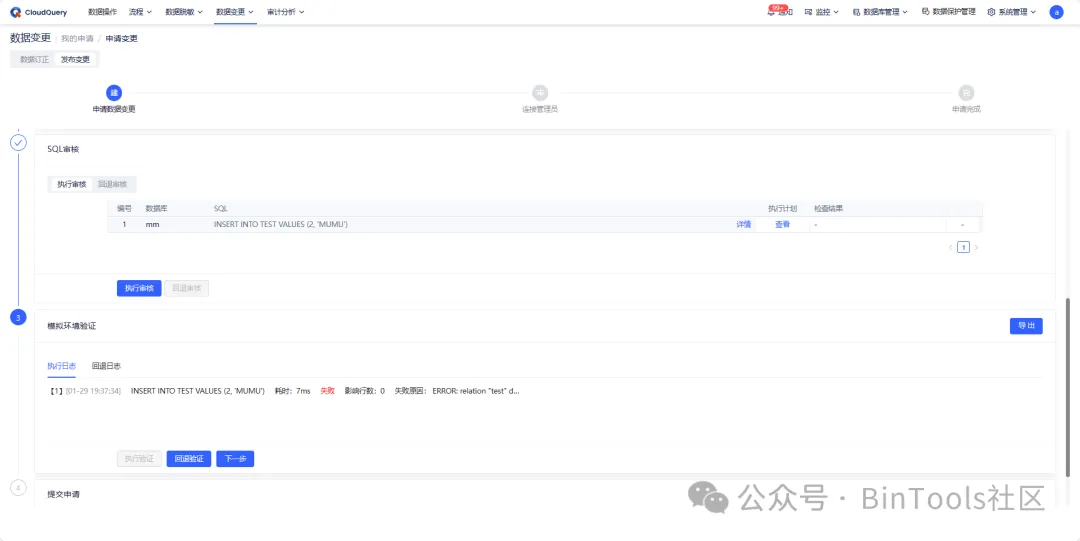Click the 导出 export button
This screenshot has width=1080, height=541.
click(x=1026, y=326)
